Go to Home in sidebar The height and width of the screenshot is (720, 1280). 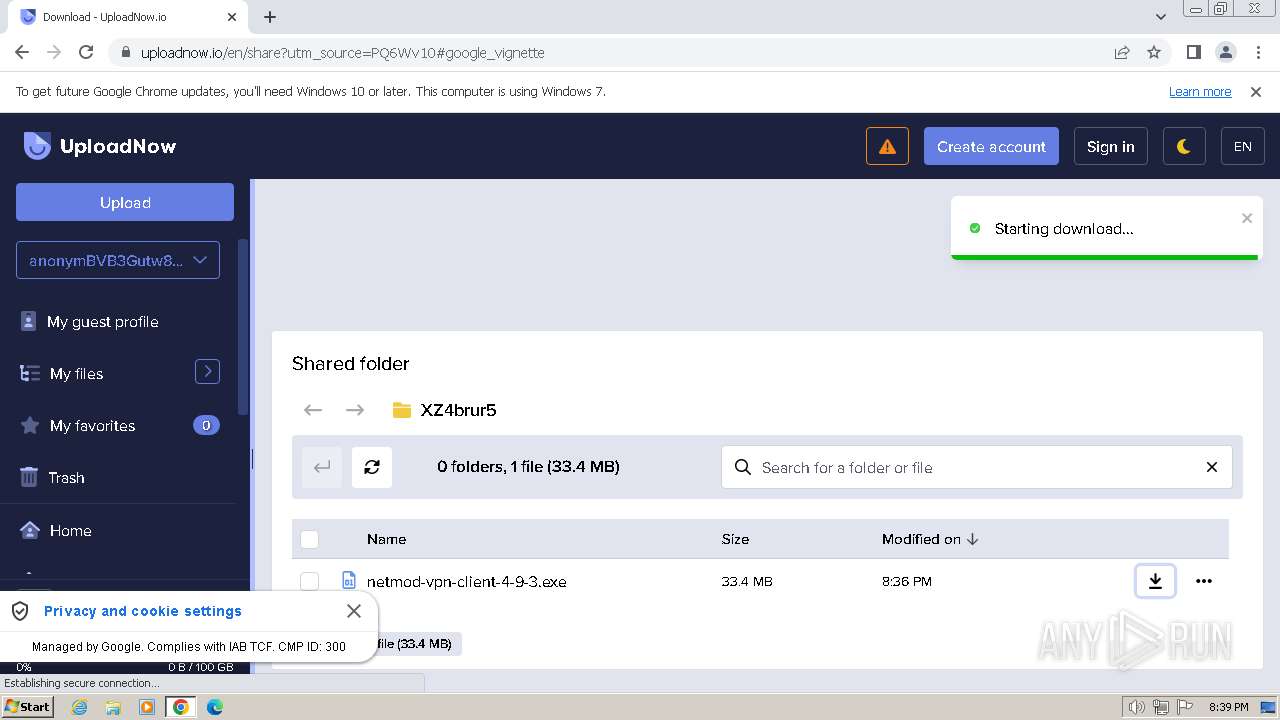point(70,531)
